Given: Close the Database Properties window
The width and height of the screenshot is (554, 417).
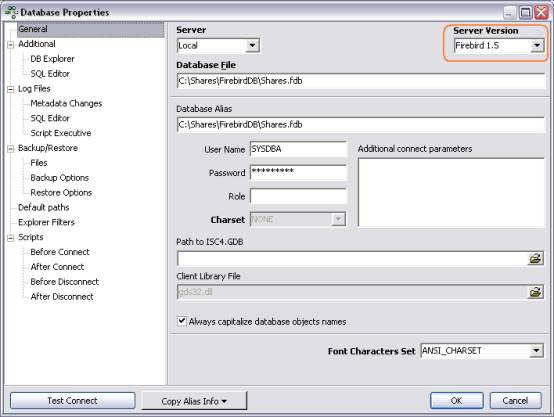Looking at the screenshot, I should pos(541,13).
